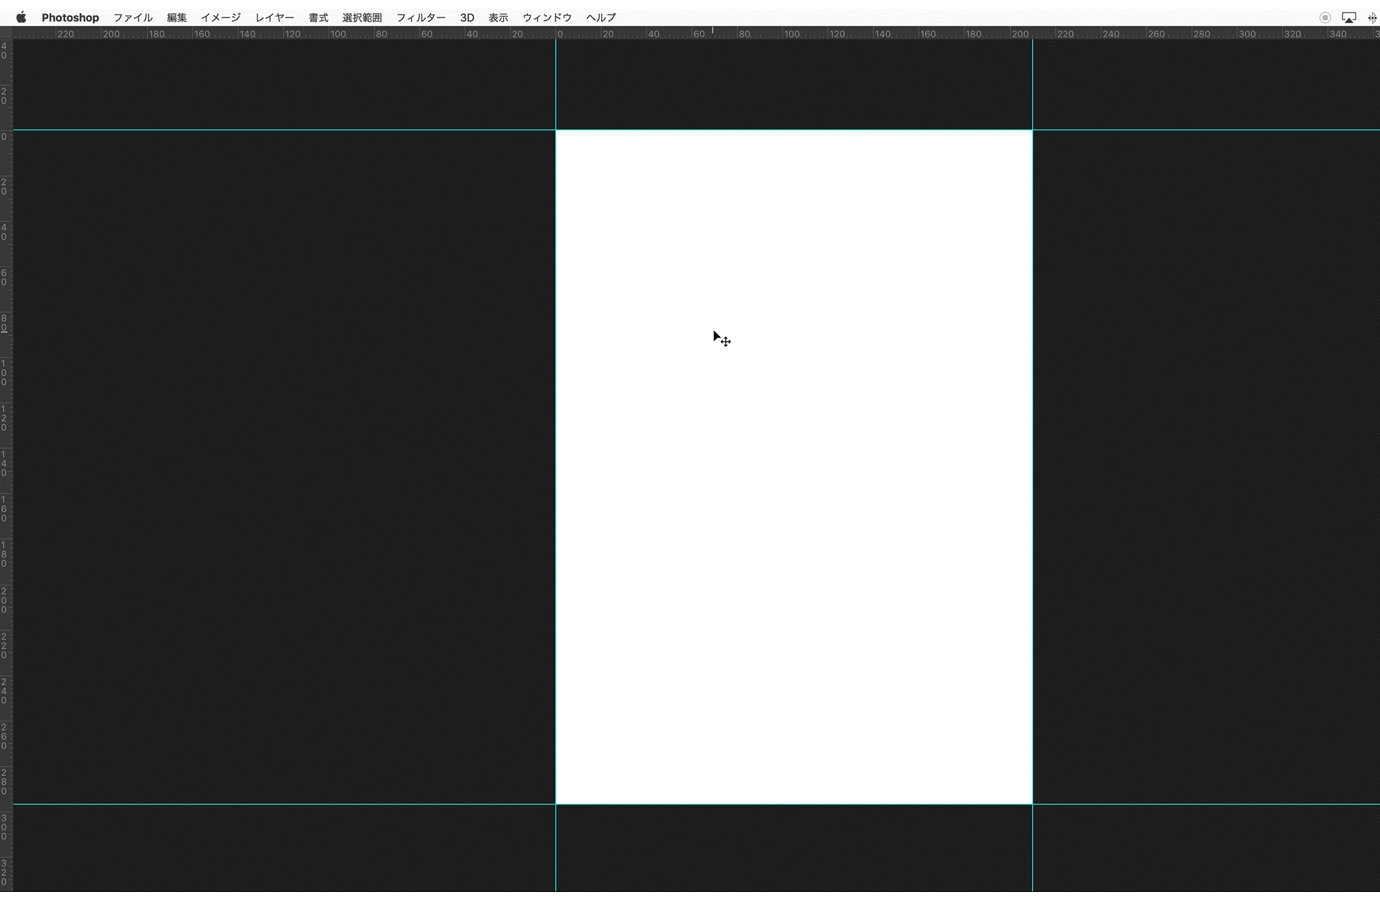Screen dimensions: 1380x900
Task: Open the 選択範囲 menu
Action: point(362,17)
